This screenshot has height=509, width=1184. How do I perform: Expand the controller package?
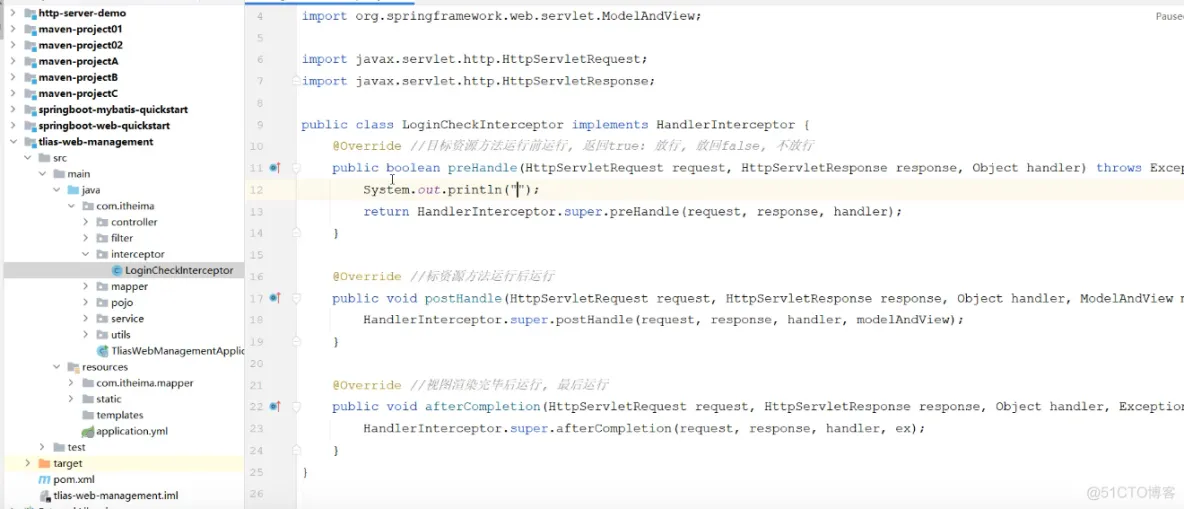pos(85,222)
